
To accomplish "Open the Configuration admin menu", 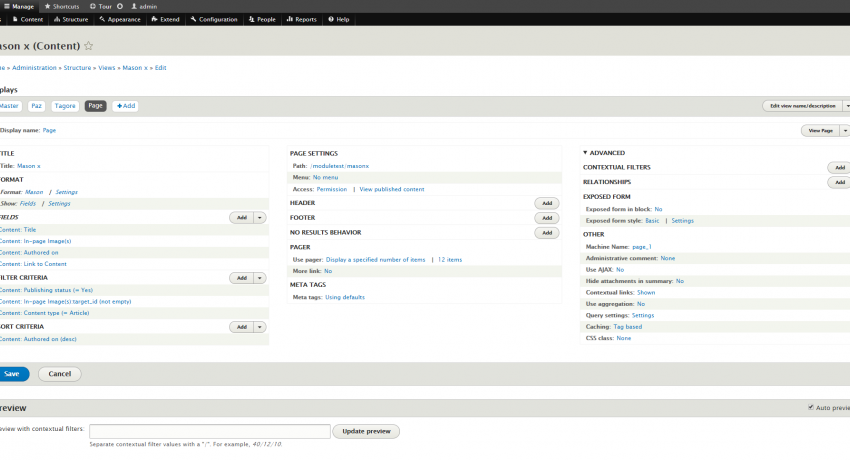I will click(x=214, y=20).
